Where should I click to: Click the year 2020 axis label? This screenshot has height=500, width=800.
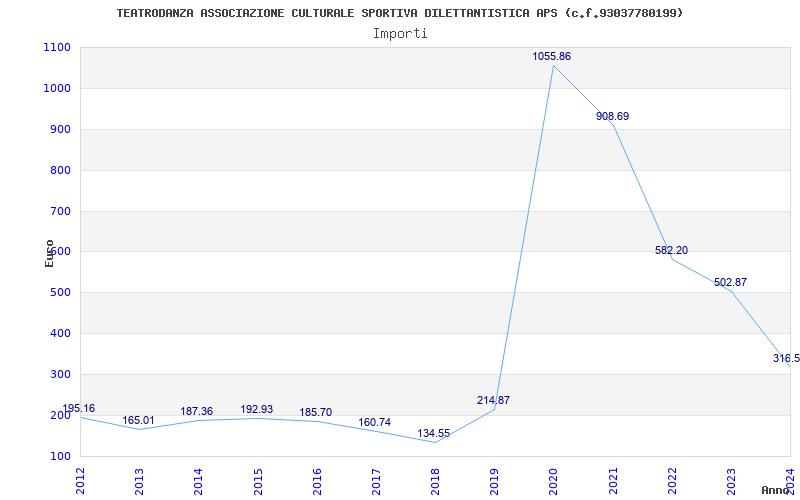coord(554,481)
